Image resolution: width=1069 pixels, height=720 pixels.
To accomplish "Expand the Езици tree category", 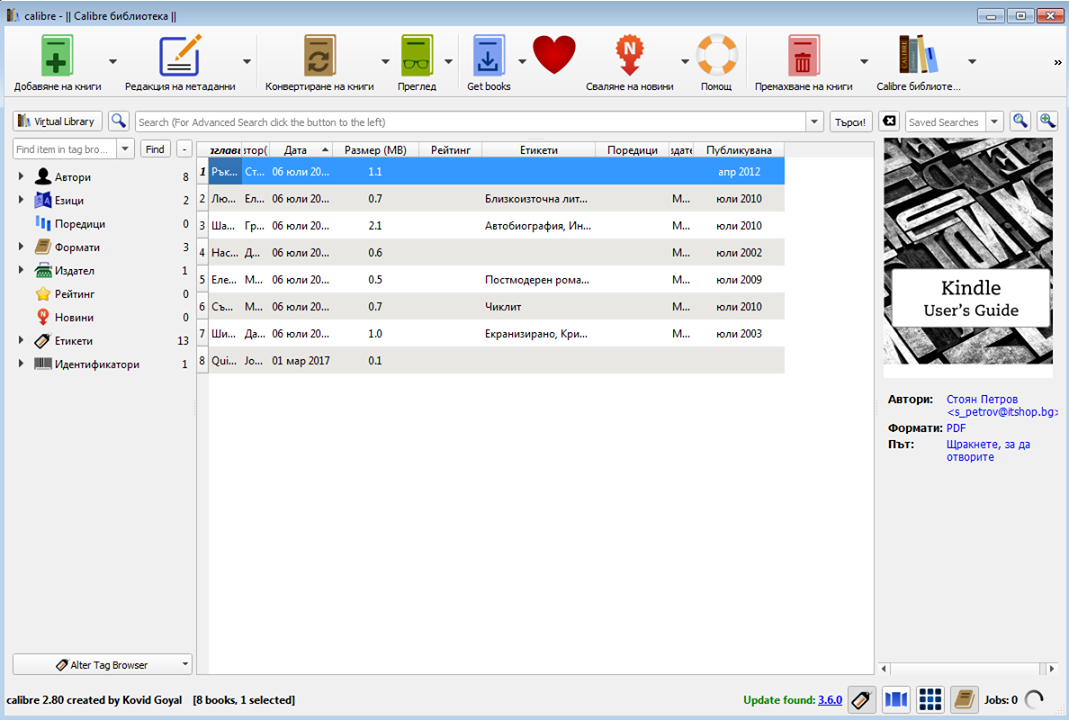I will point(21,200).
